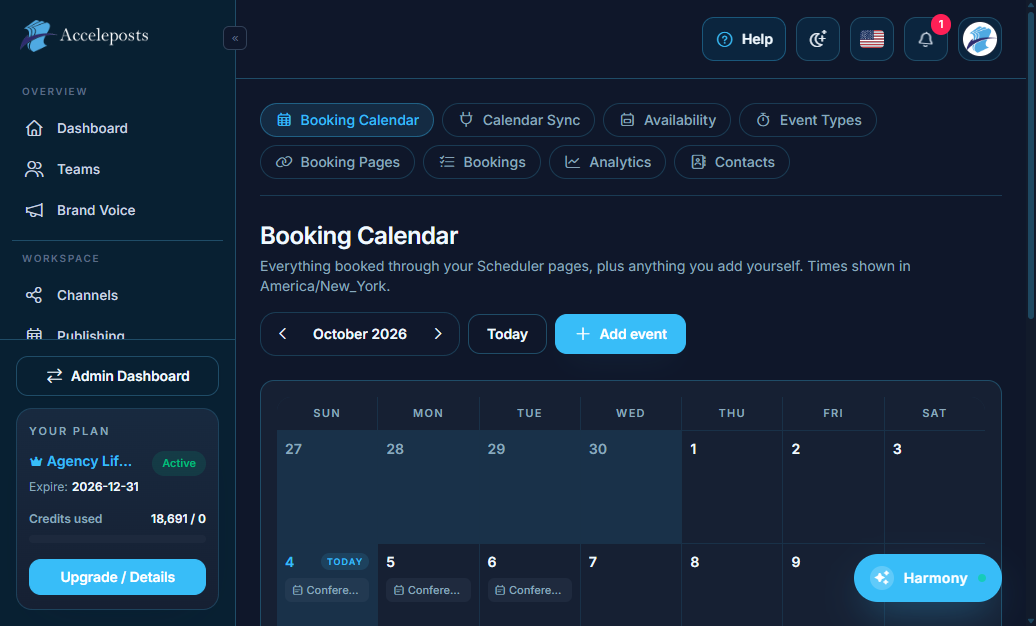Go to next month with right chevron
1036x626 pixels.
(438, 334)
